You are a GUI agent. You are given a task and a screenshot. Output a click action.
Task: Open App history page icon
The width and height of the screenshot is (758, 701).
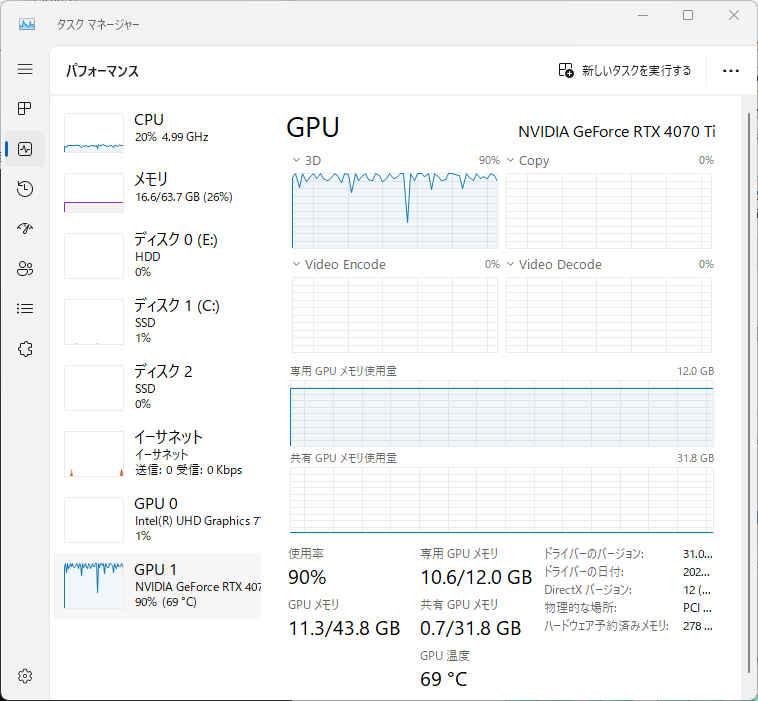click(25, 189)
